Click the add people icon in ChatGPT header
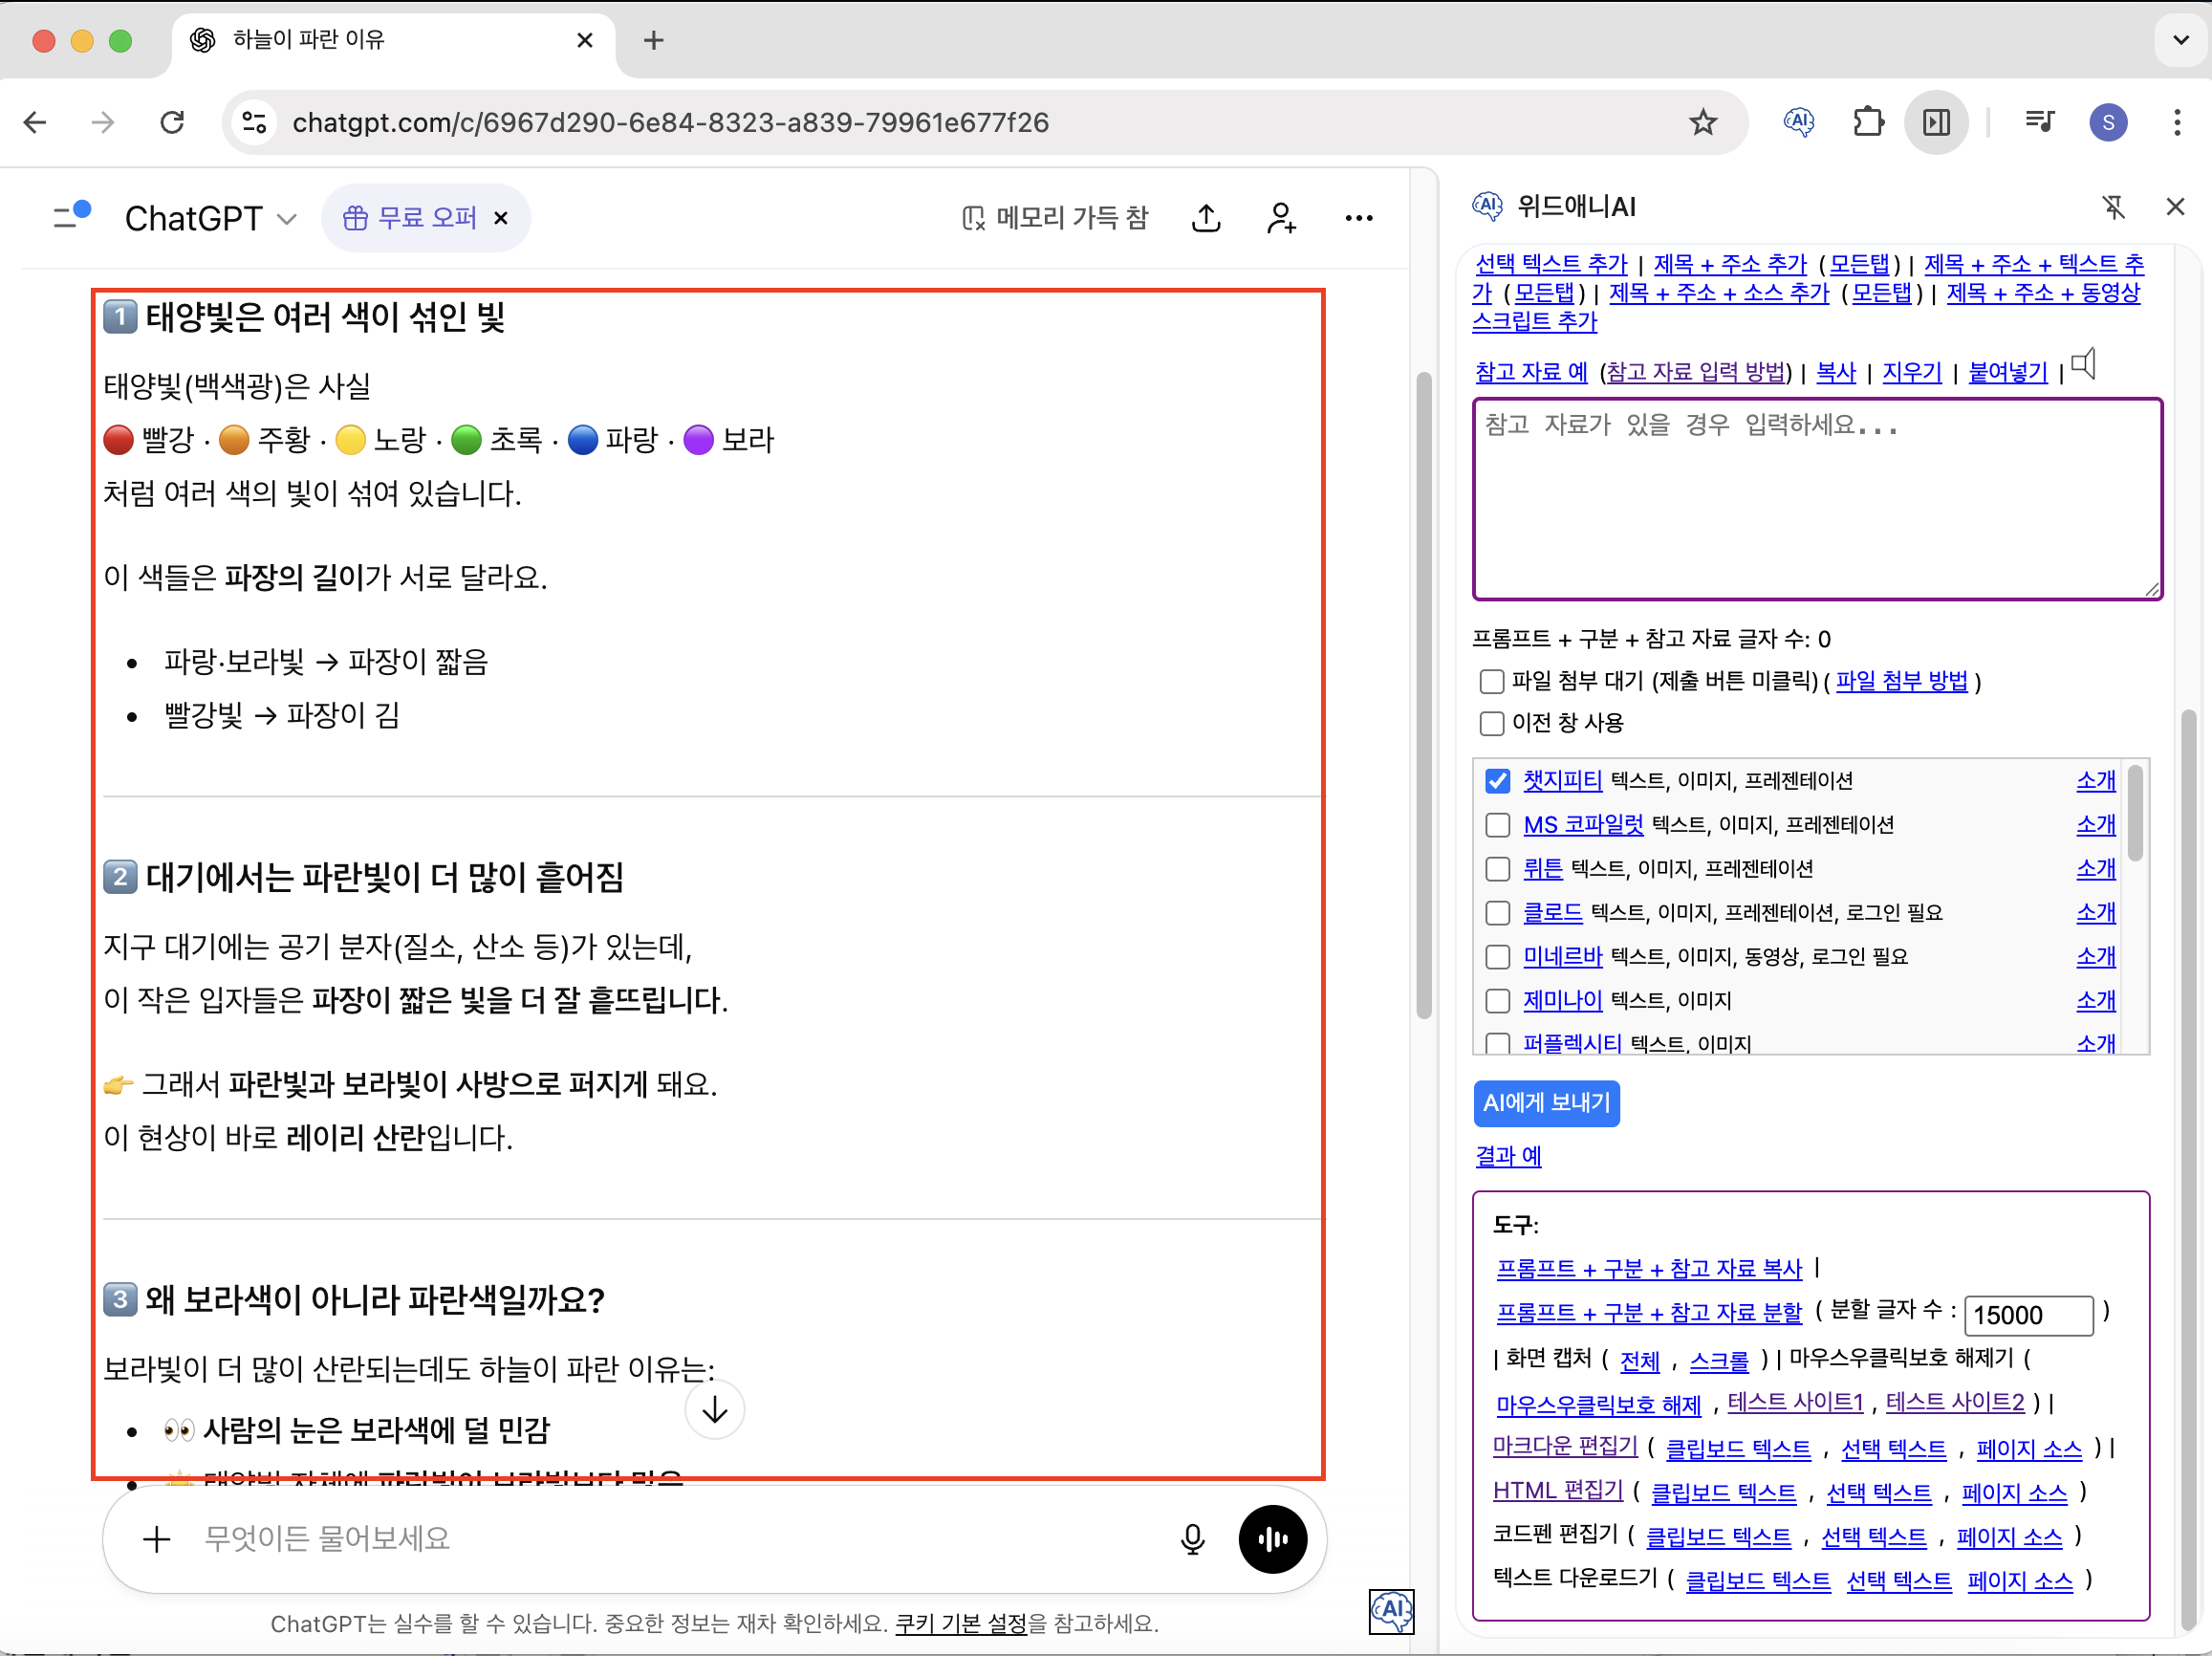Image resolution: width=2212 pixels, height=1656 pixels. point(1281,218)
